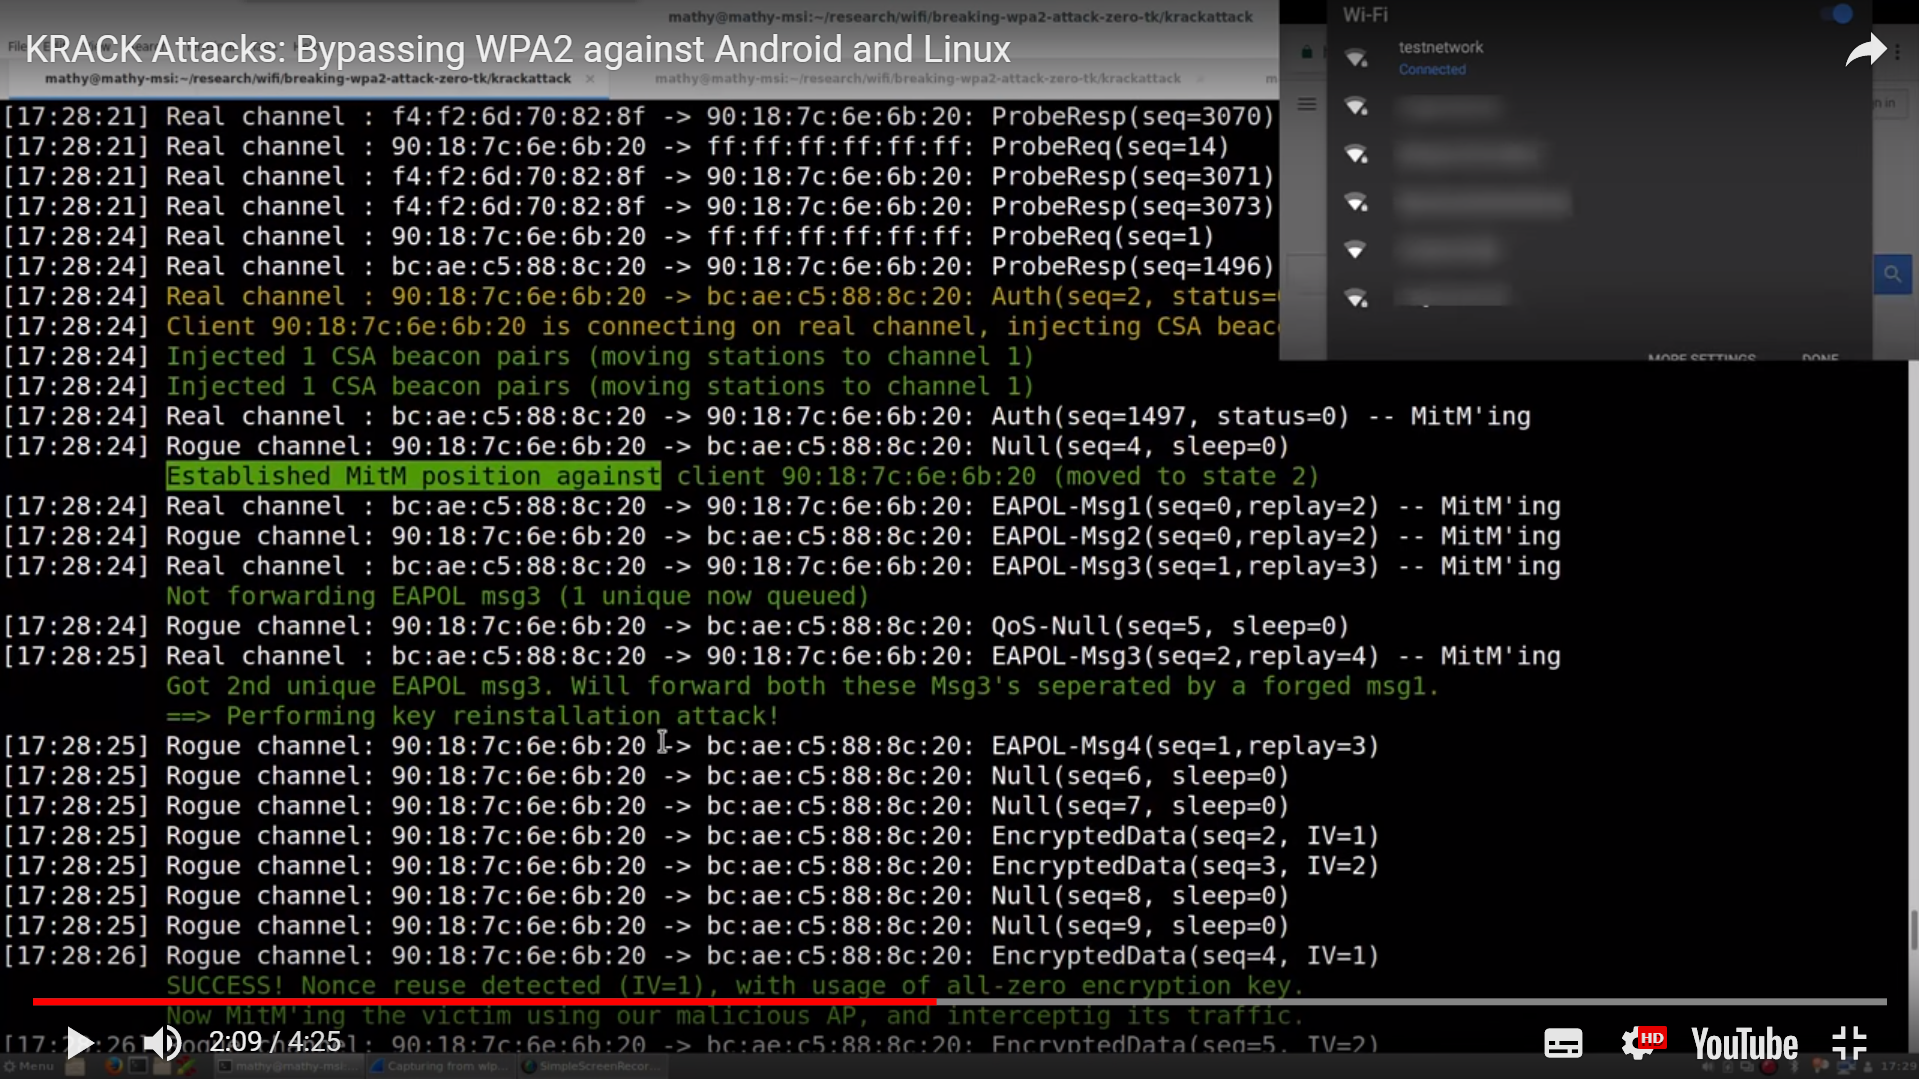Open the browser hamburger menu behind Wi-Fi panel

click(1306, 104)
